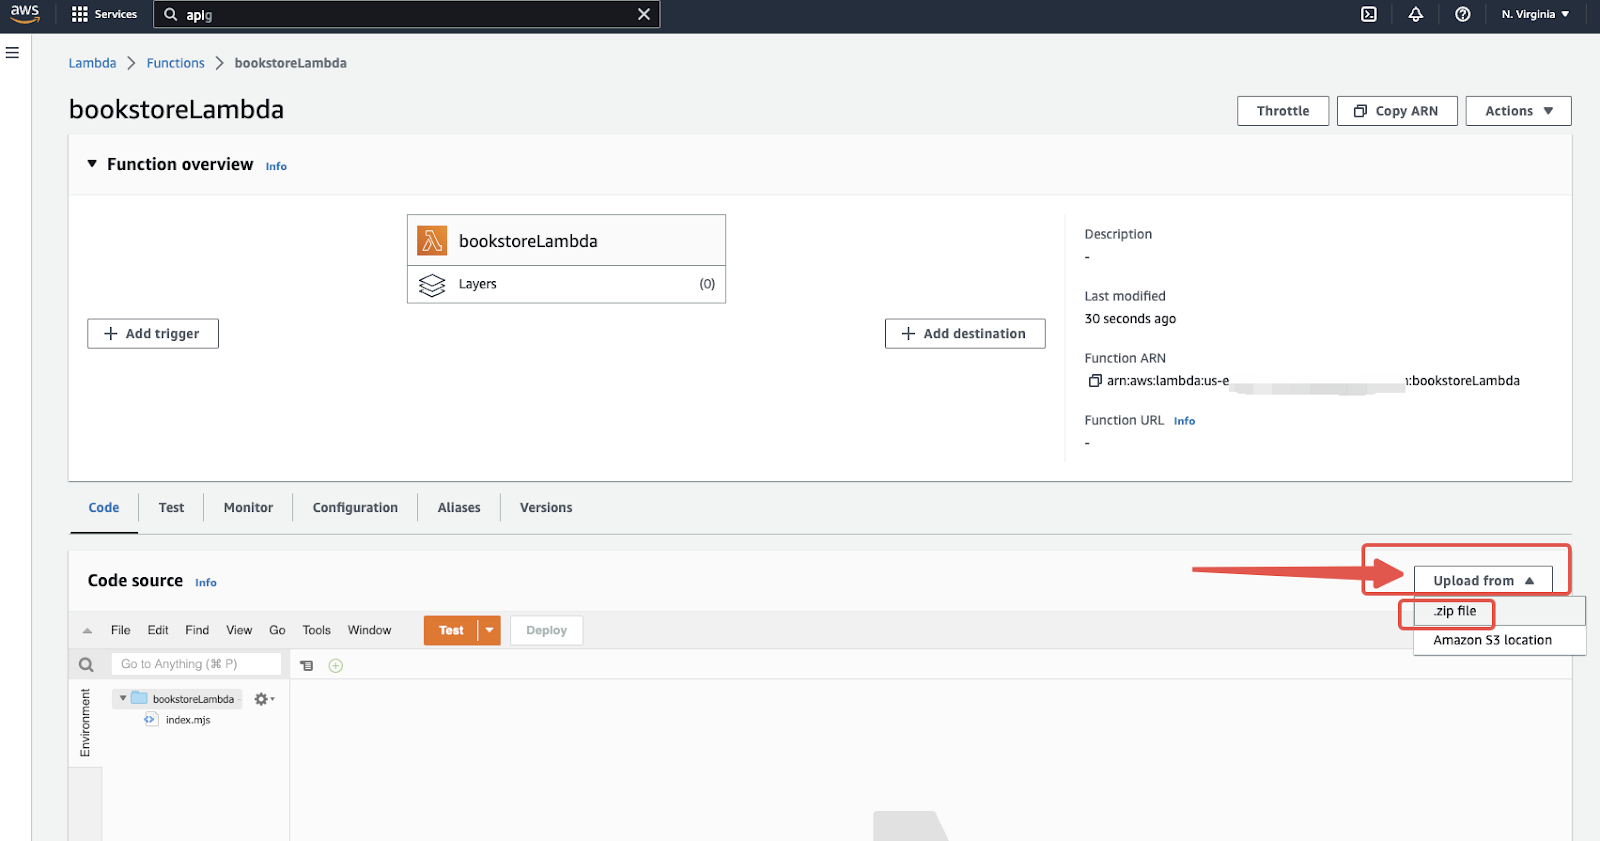The width and height of the screenshot is (1600, 841).
Task: Click the Add destination button
Action: click(965, 334)
